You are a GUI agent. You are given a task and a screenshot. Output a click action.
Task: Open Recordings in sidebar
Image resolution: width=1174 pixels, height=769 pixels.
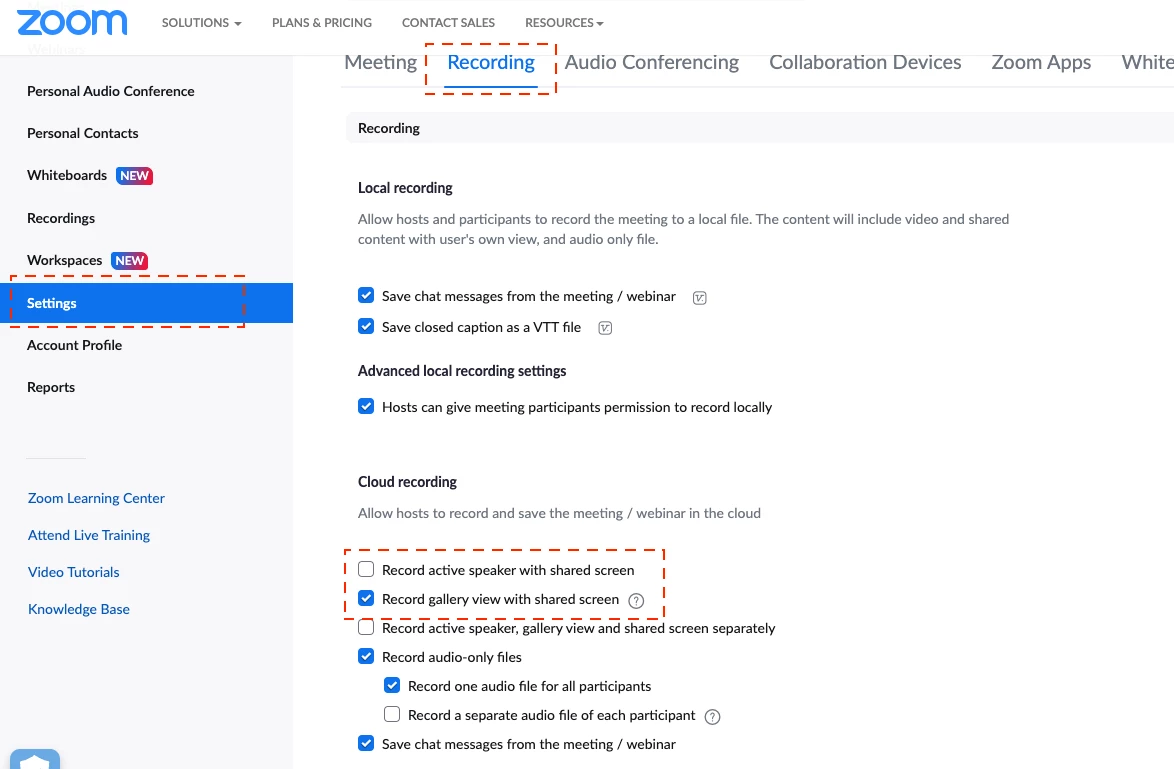[x=61, y=218]
